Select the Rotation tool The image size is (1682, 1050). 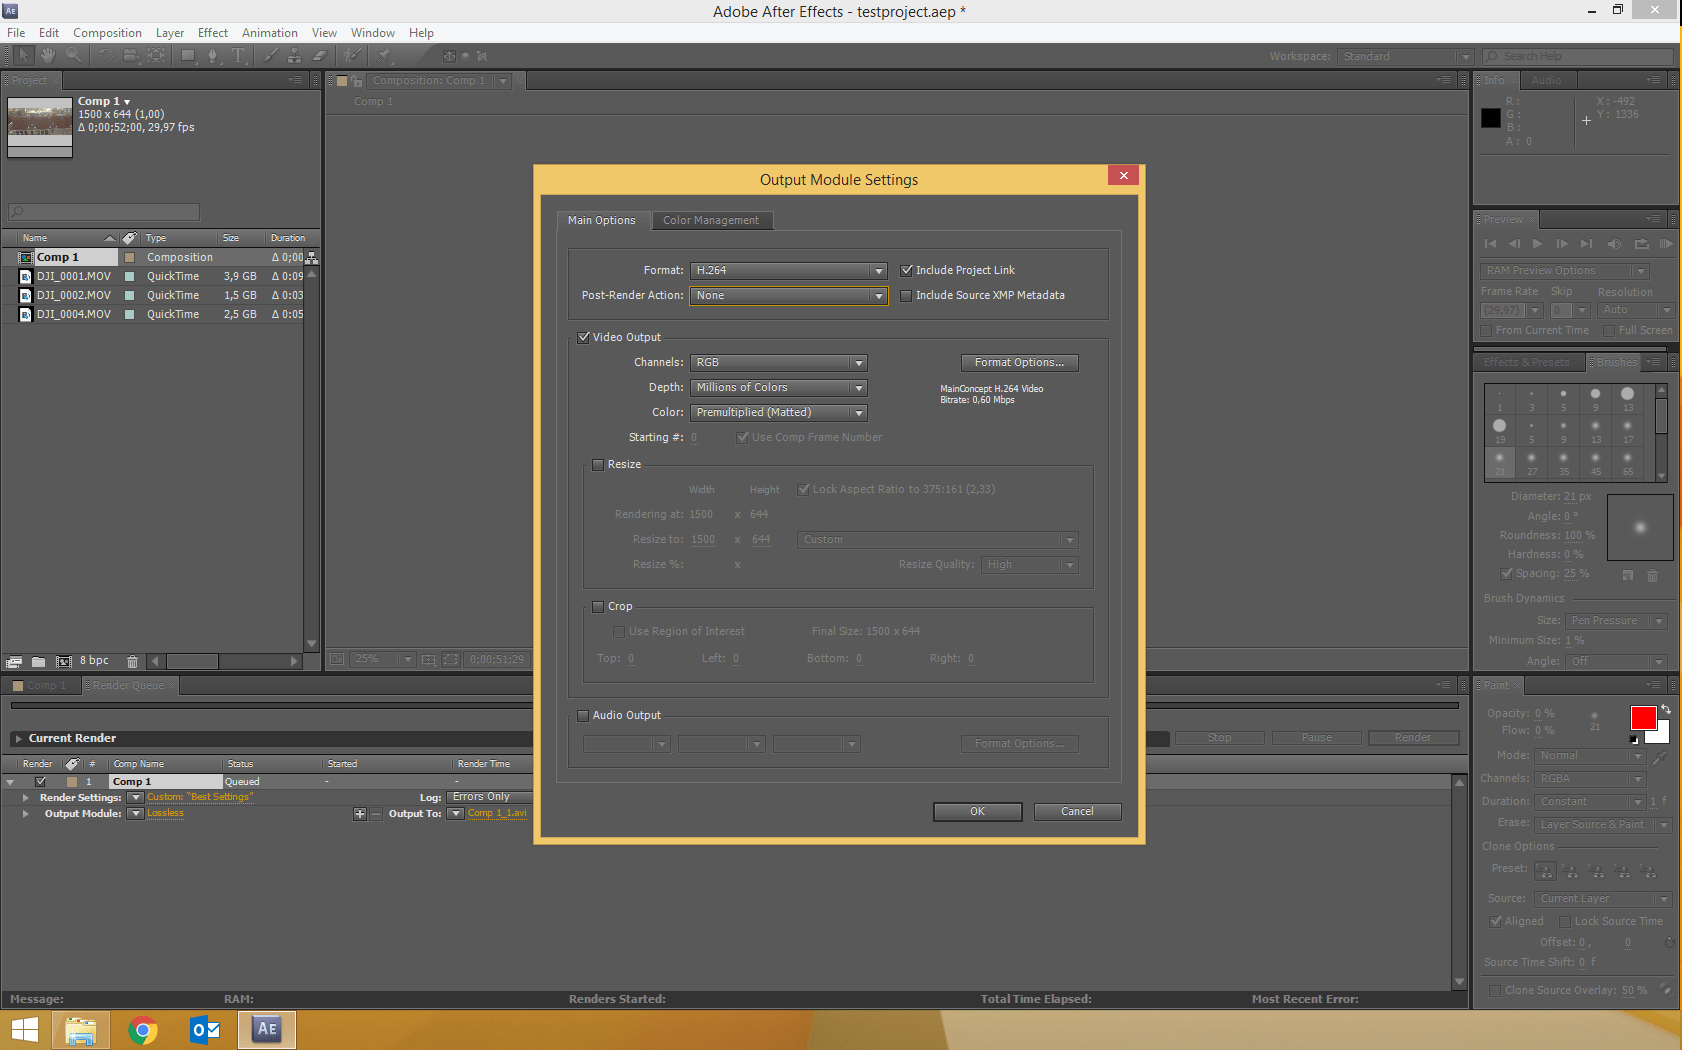click(x=105, y=56)
